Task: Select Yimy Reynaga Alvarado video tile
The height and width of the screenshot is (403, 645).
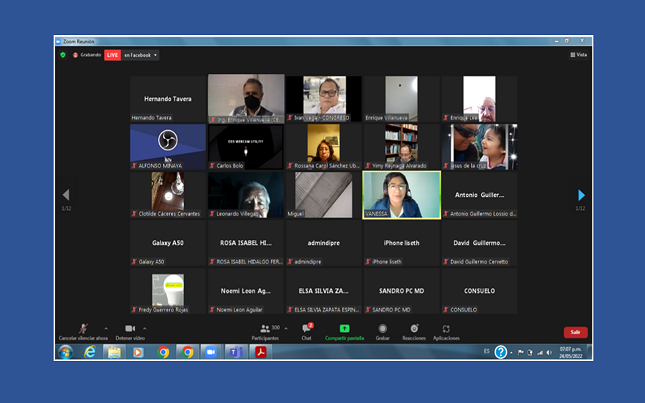Action: coord(401,147)
